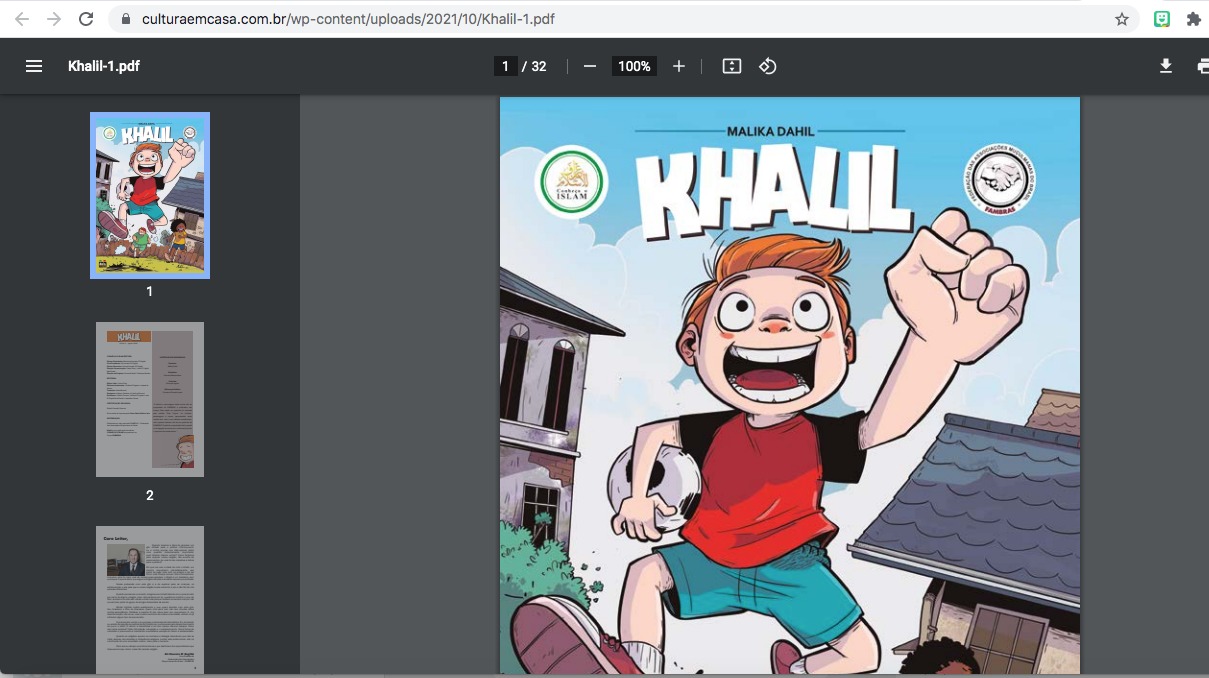
Task: Open the green browser extension icon
Action: point(1162,19)
